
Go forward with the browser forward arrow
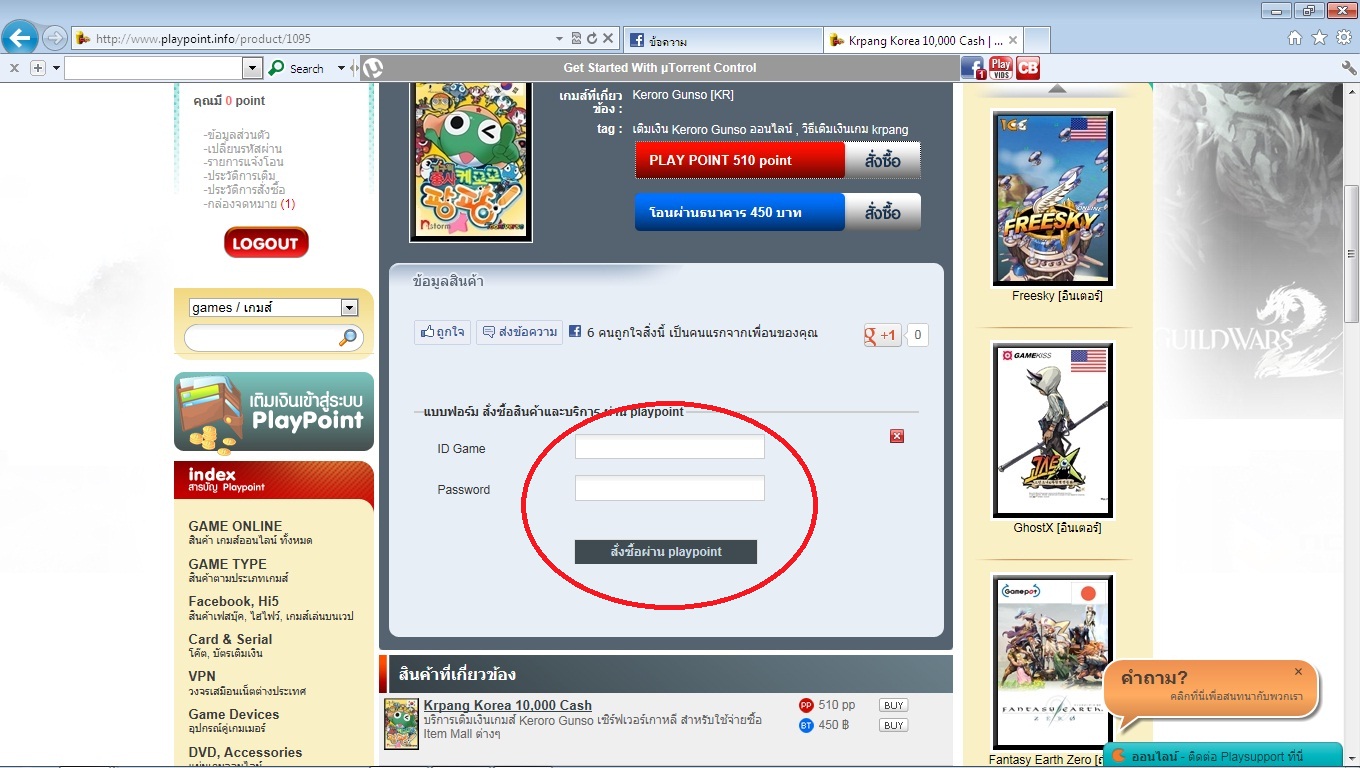pyautogui.click(x=55, y=38)
